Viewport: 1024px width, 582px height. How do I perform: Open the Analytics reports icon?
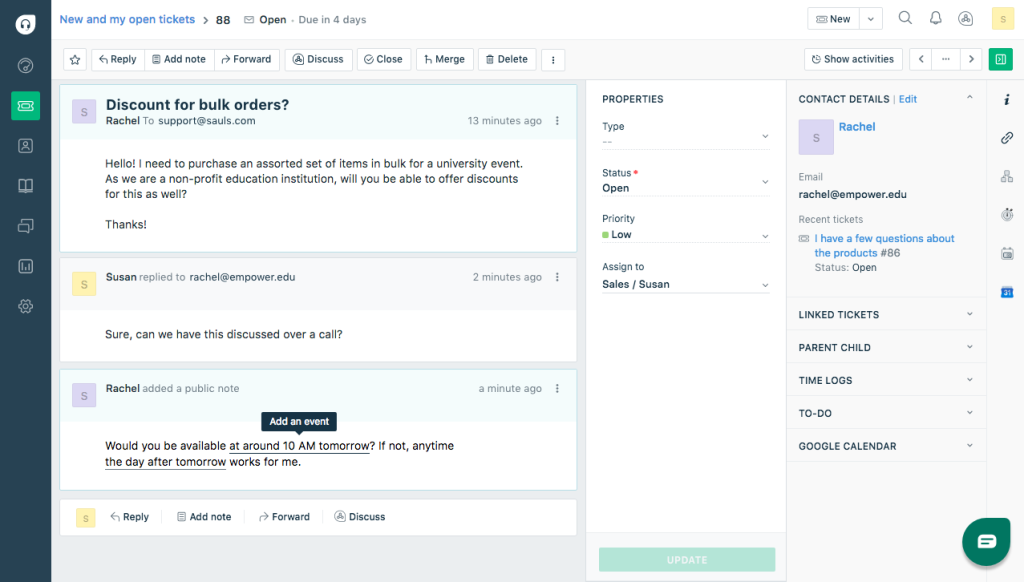click(25, 266)
